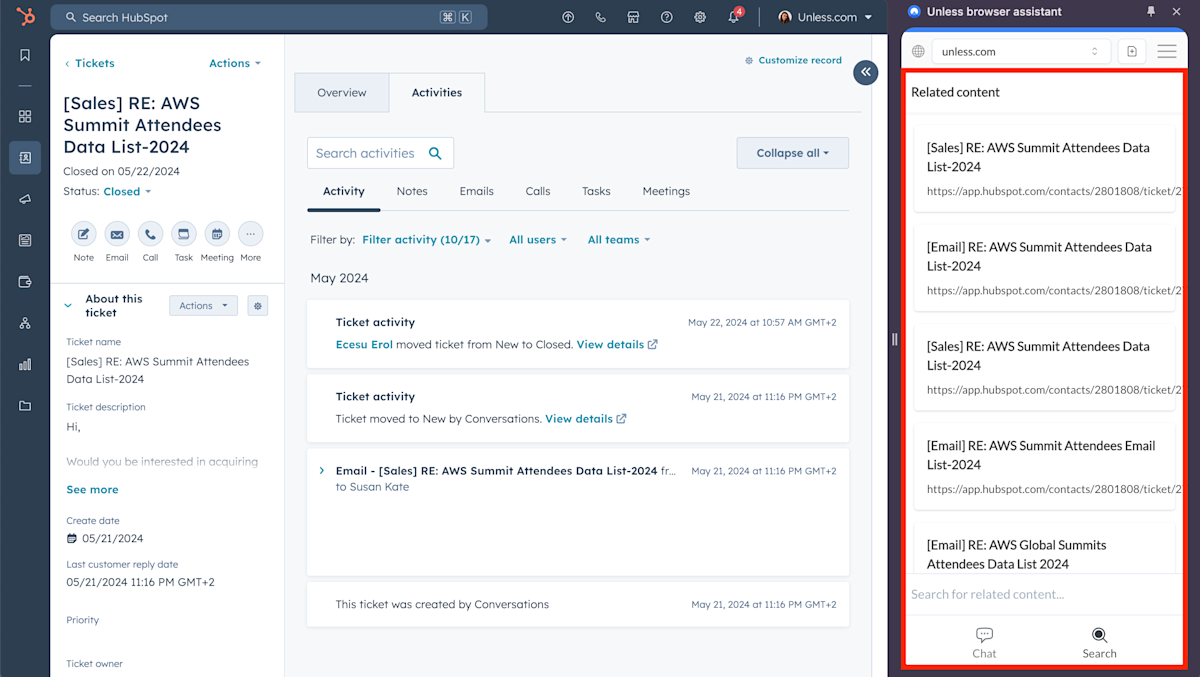Open the Filter activity (10/17) dropdown
The width and height of the screenshot is (1200, 677).
[426, 239]
